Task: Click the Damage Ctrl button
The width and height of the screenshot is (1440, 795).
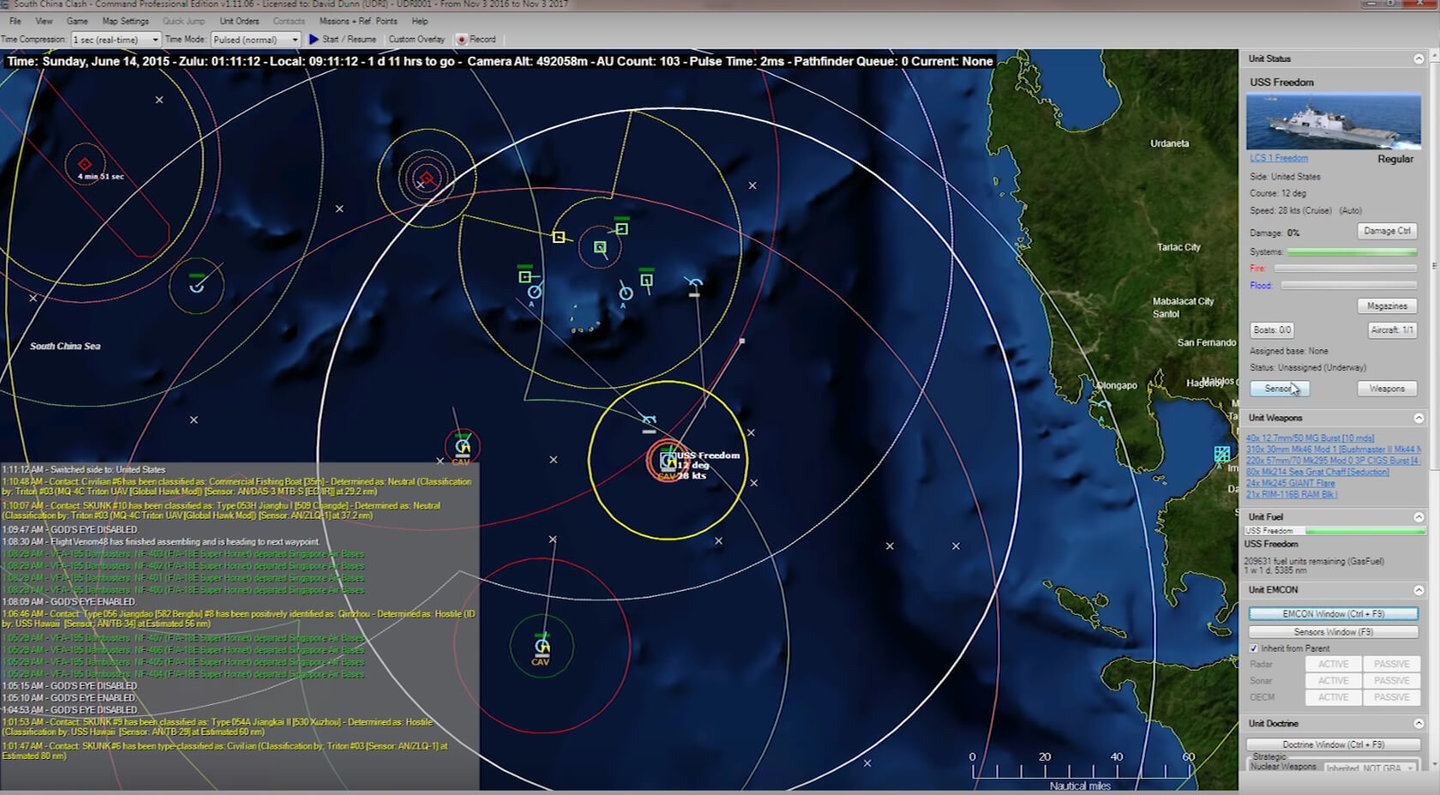Action: coord(1387,231)
